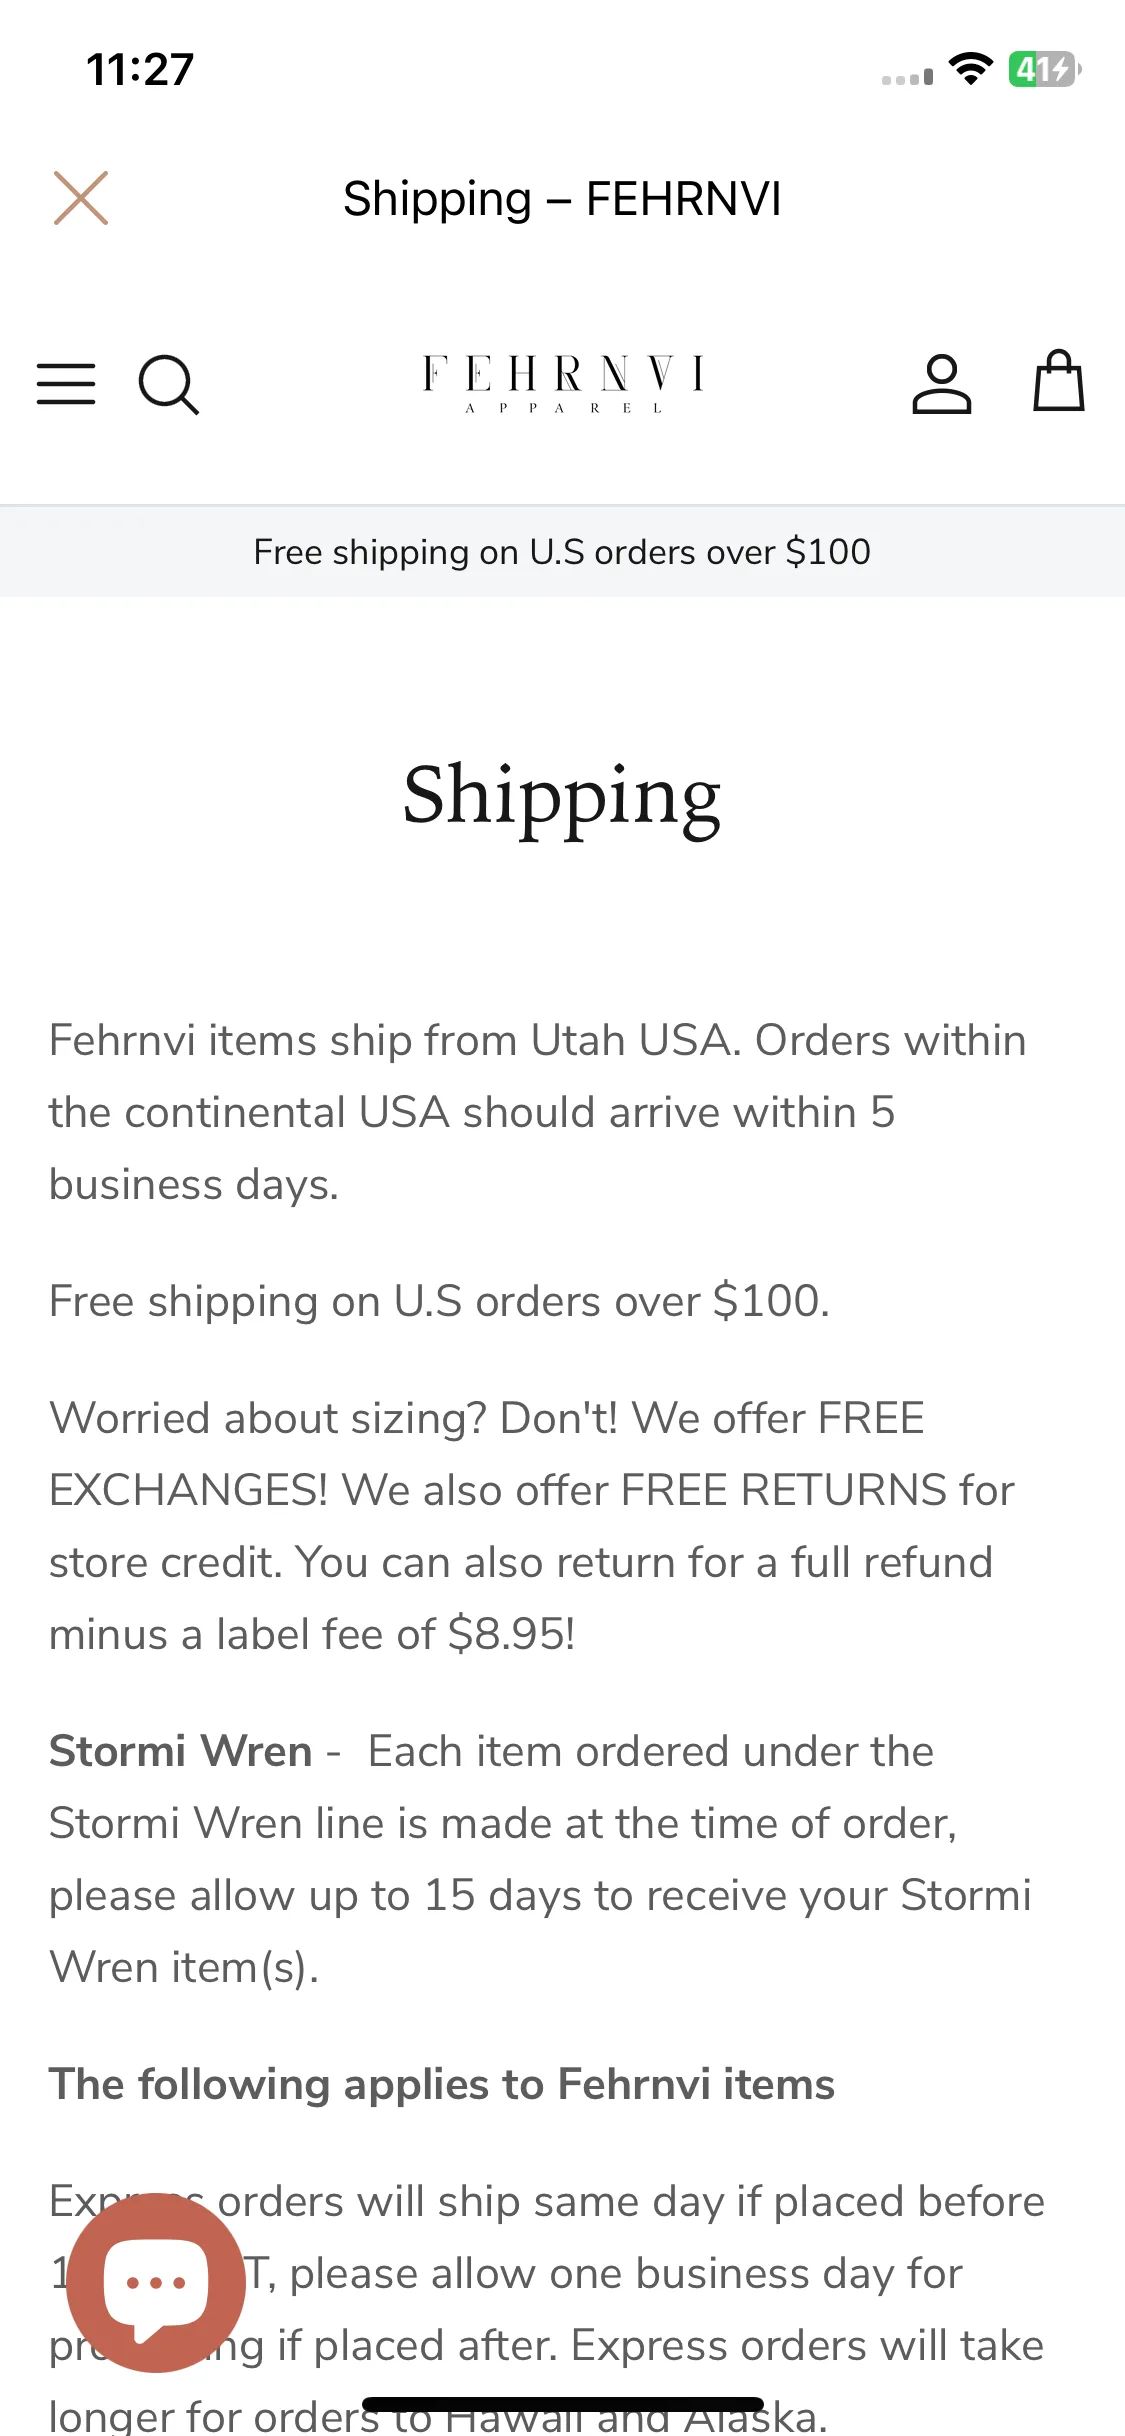1125x2436 pixels.
Task: Tap the Wi-Fi status icon
Action: click(x=970, y=70)
